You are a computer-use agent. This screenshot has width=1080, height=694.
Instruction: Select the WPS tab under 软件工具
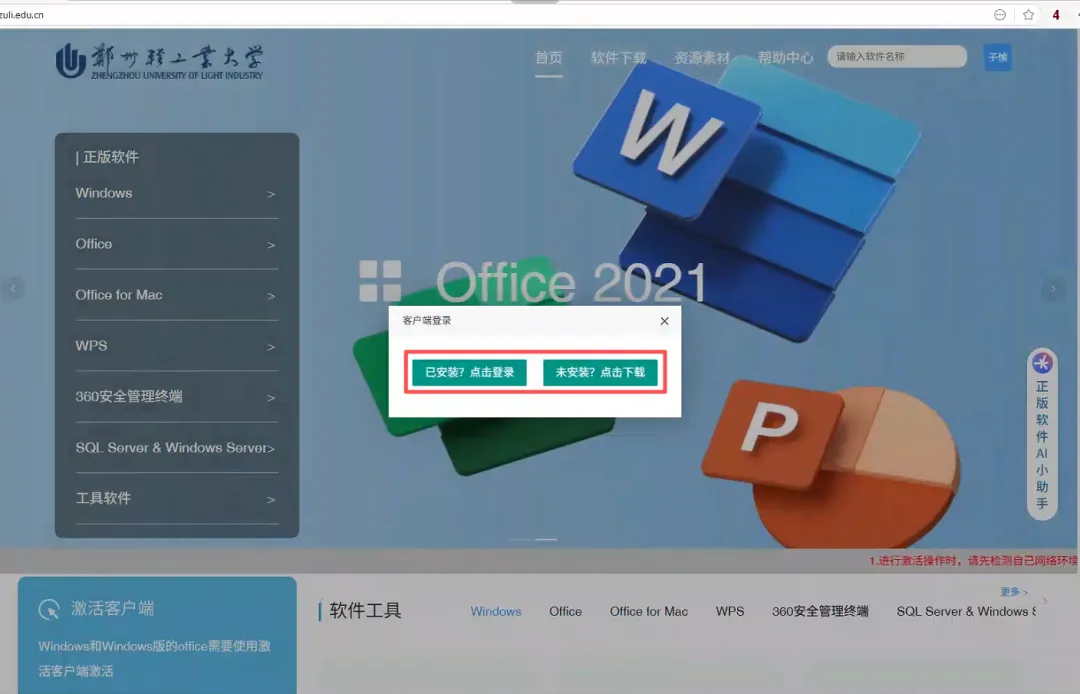point(730,611)
